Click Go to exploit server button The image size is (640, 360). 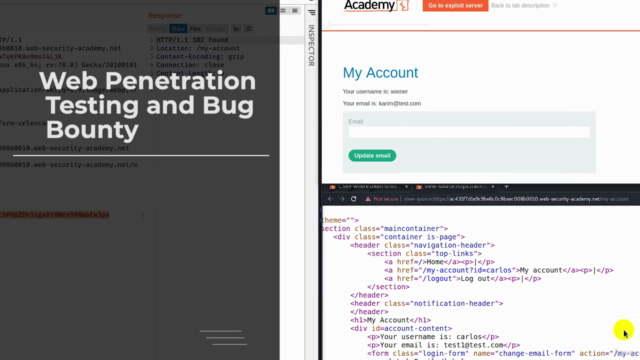click(x=455, y=5)
